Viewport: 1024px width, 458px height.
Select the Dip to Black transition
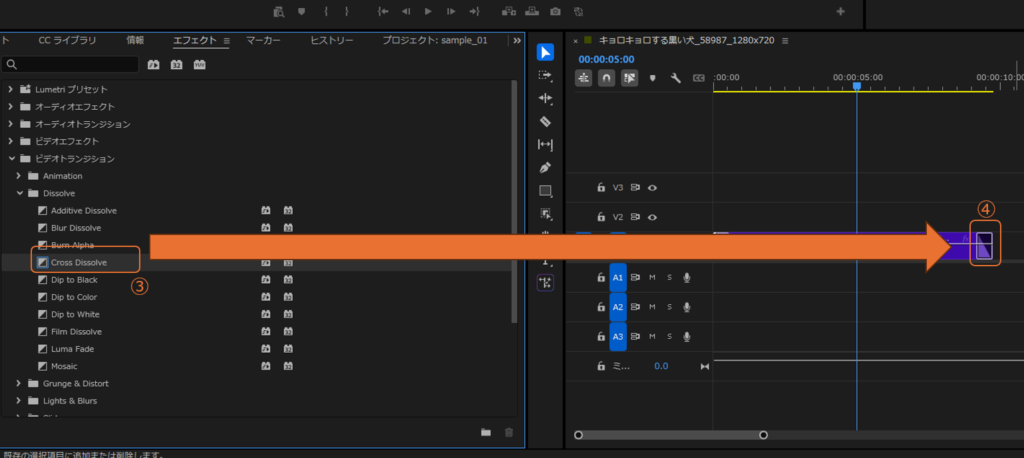pos(74,280)
